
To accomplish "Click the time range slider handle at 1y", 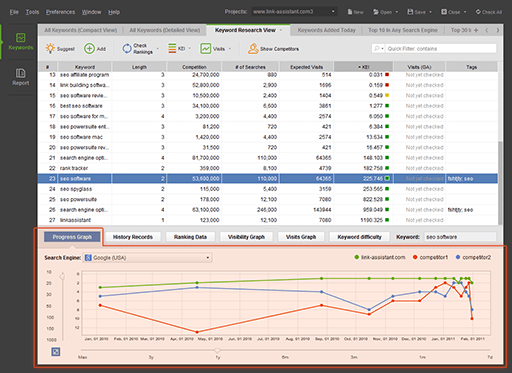I will tap(217, 350).
